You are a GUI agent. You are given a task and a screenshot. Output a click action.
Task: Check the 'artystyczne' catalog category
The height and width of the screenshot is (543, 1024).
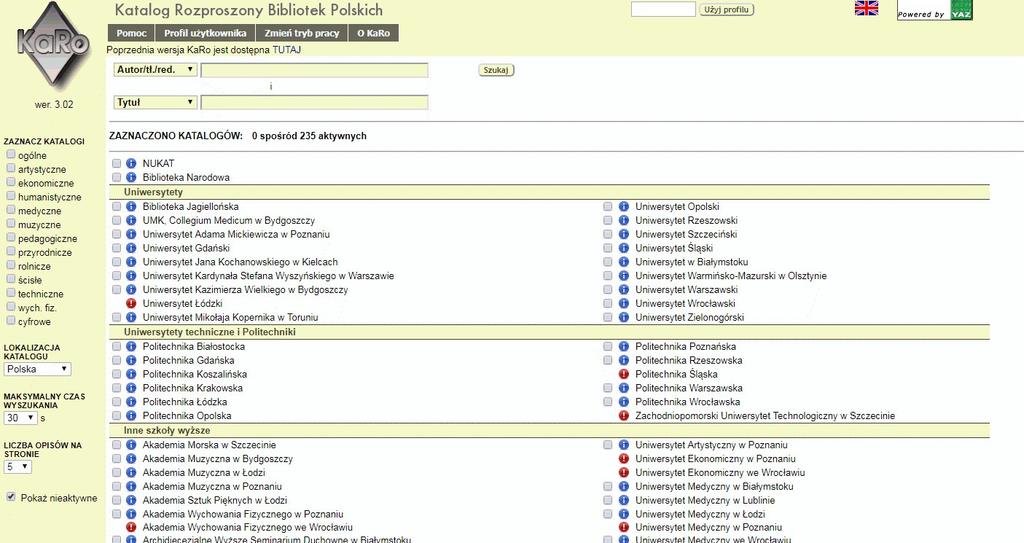(x=10, y=168)
